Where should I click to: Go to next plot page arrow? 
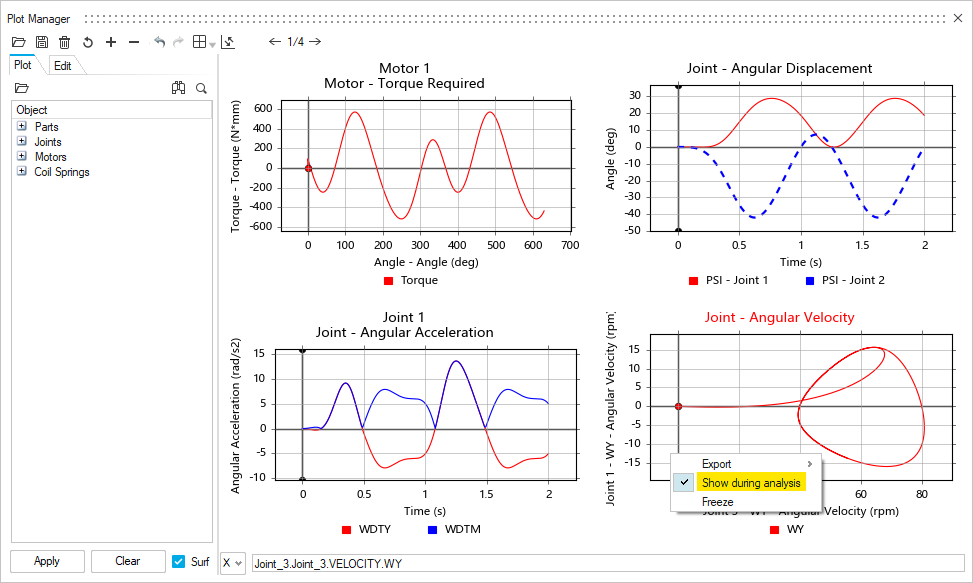pos(315,41)
